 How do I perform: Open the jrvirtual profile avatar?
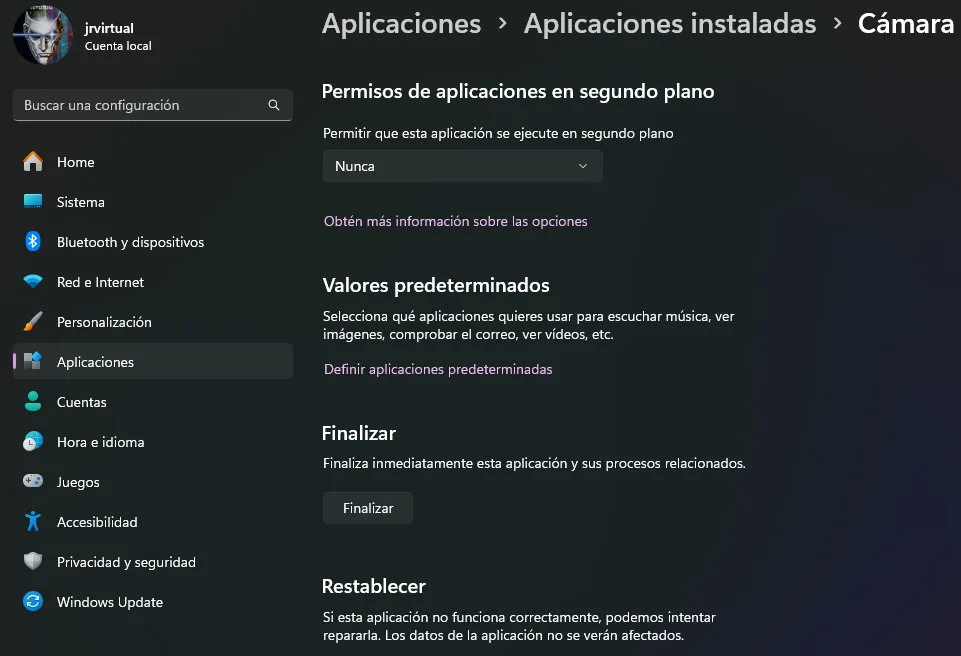tap(43, 35)
